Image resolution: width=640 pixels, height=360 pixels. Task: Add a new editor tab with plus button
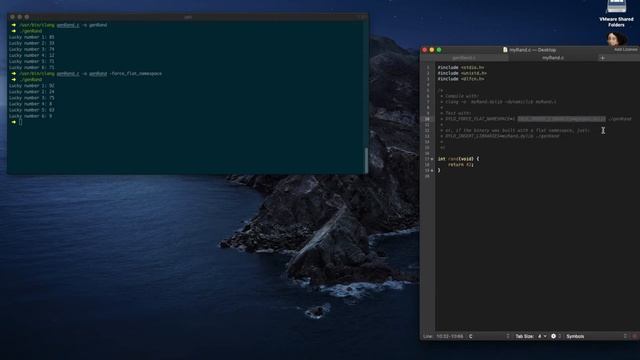[x=602, y=58]
